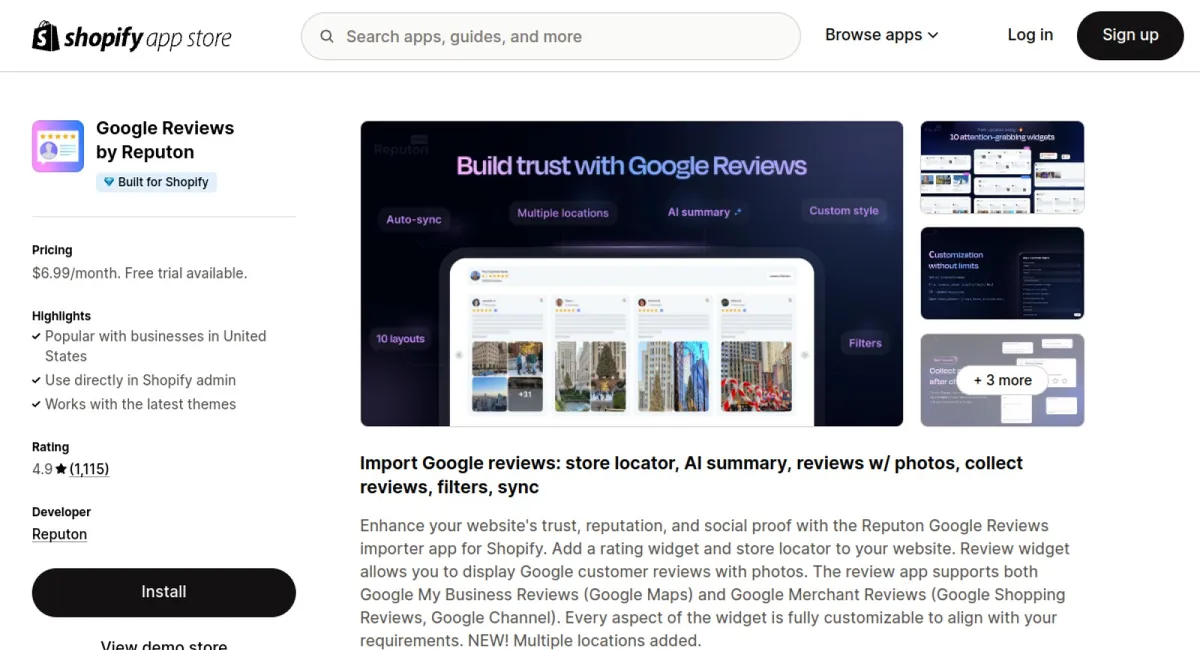Image resolution: width=1200 pixels, height=650 pixels.
Task: Open the 10 attention-grabbing widgets thumbnail
Action: [1002, 167]
